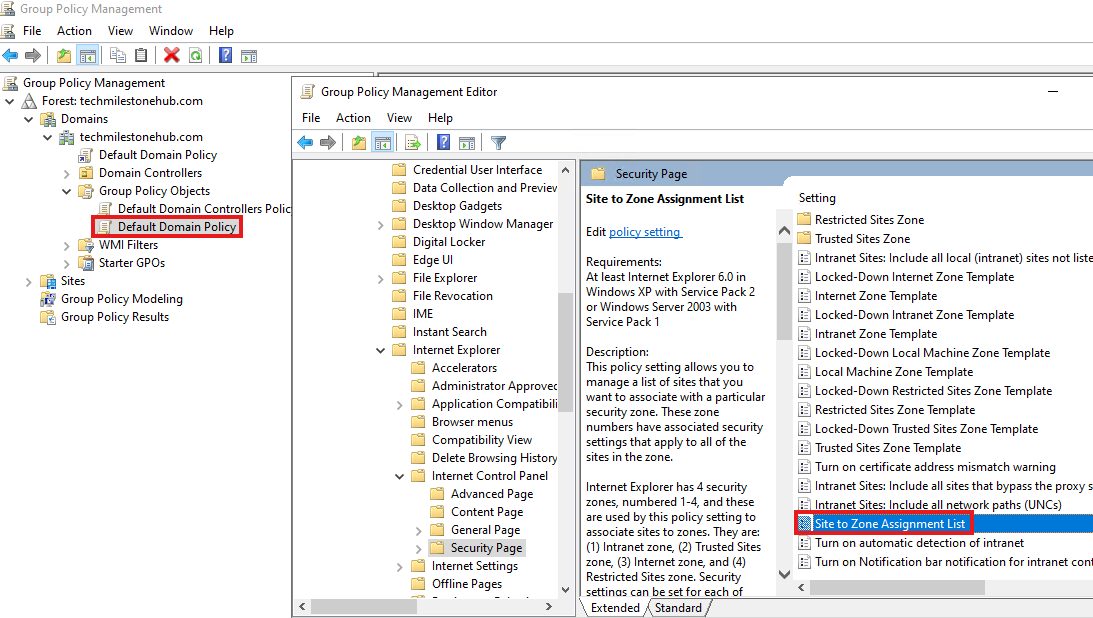Click the Back arrow in Group Policy Management Editor toolbar
Screen dimensions: 1093x618
305,143
